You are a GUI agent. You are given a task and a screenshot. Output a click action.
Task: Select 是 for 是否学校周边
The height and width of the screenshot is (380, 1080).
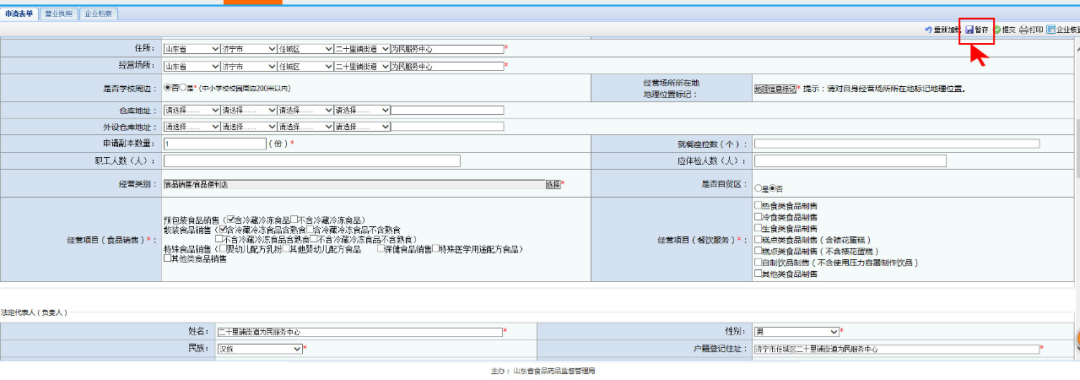183,88
